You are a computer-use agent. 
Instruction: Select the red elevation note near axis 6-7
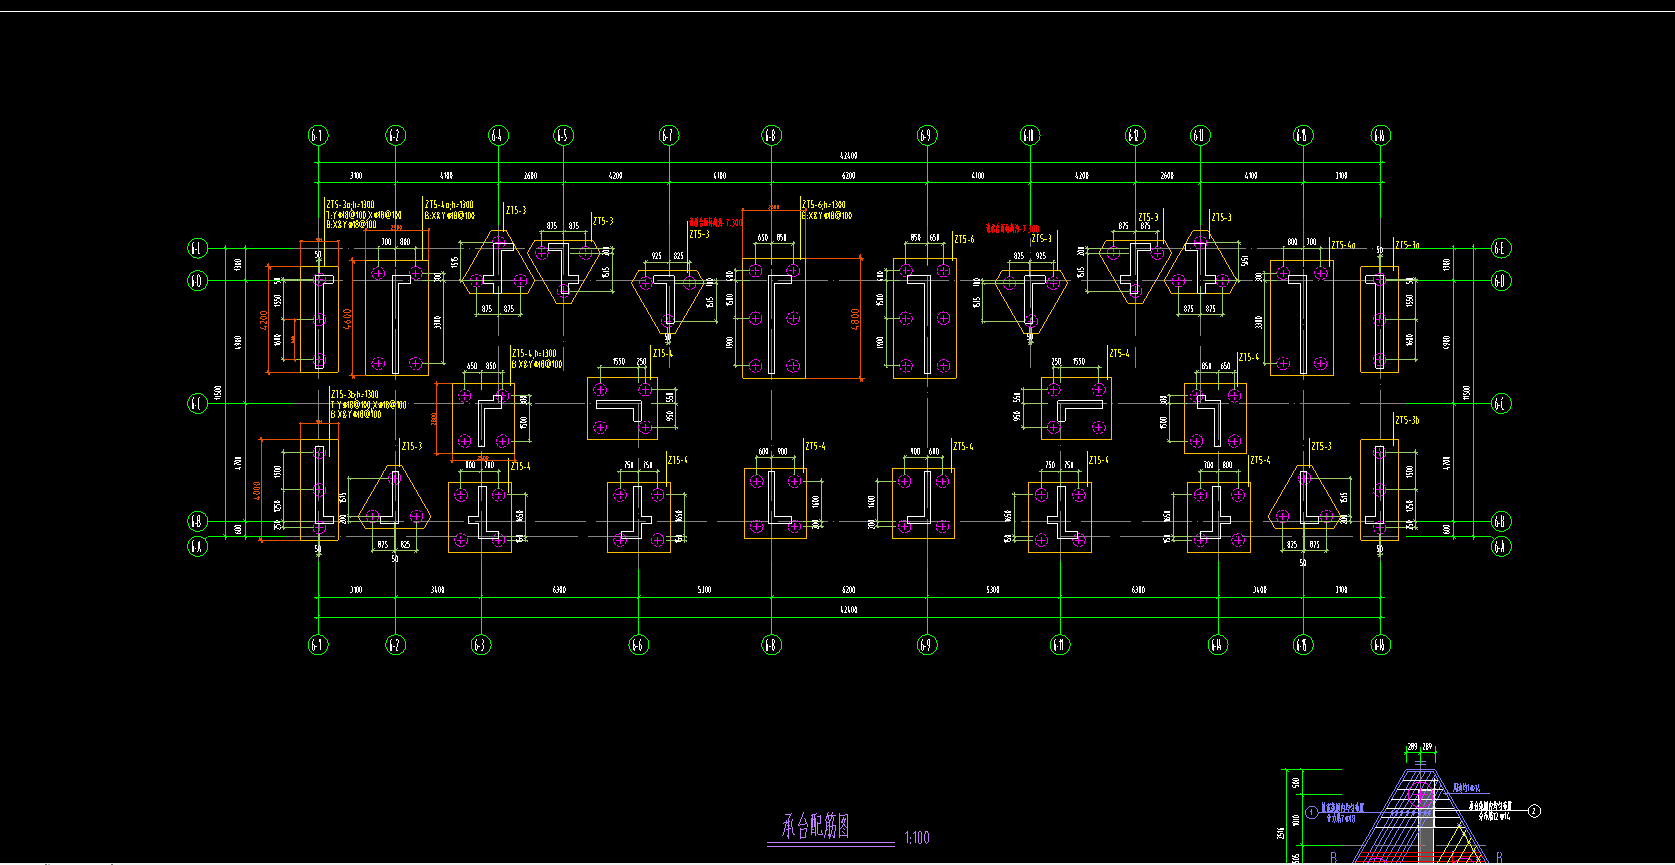715,223
